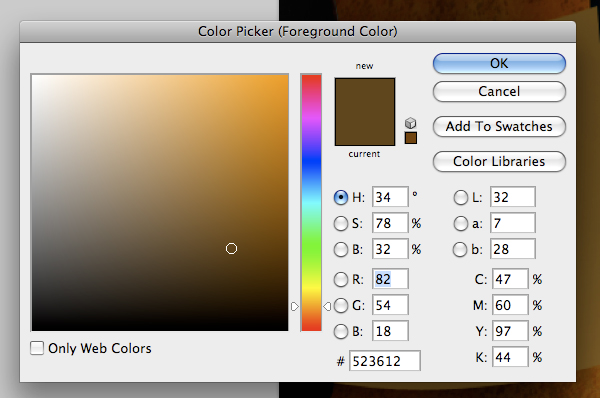Click the R field showing 82

coord(390,279)
